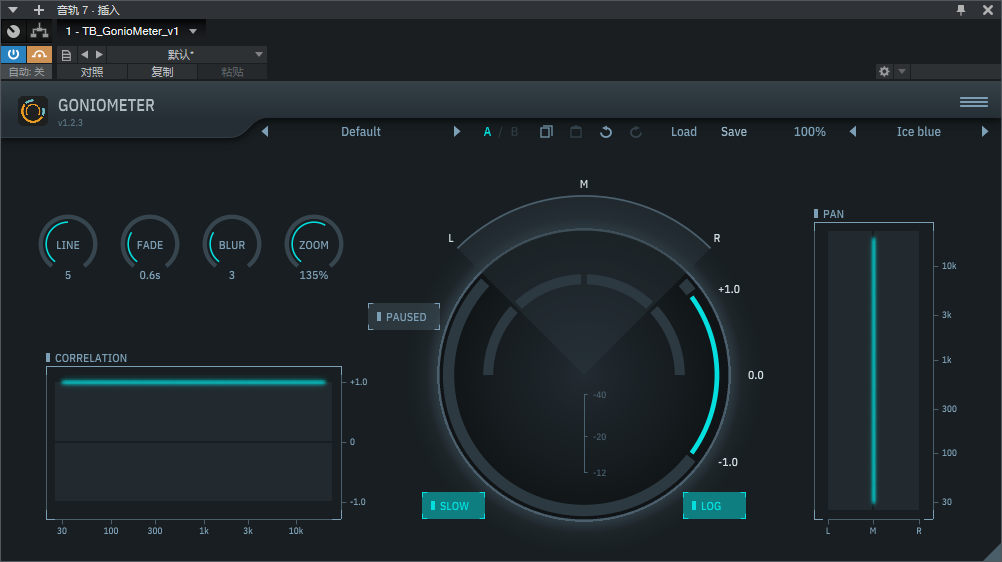Click the plugin routing diagram icon

coord(39,31)
